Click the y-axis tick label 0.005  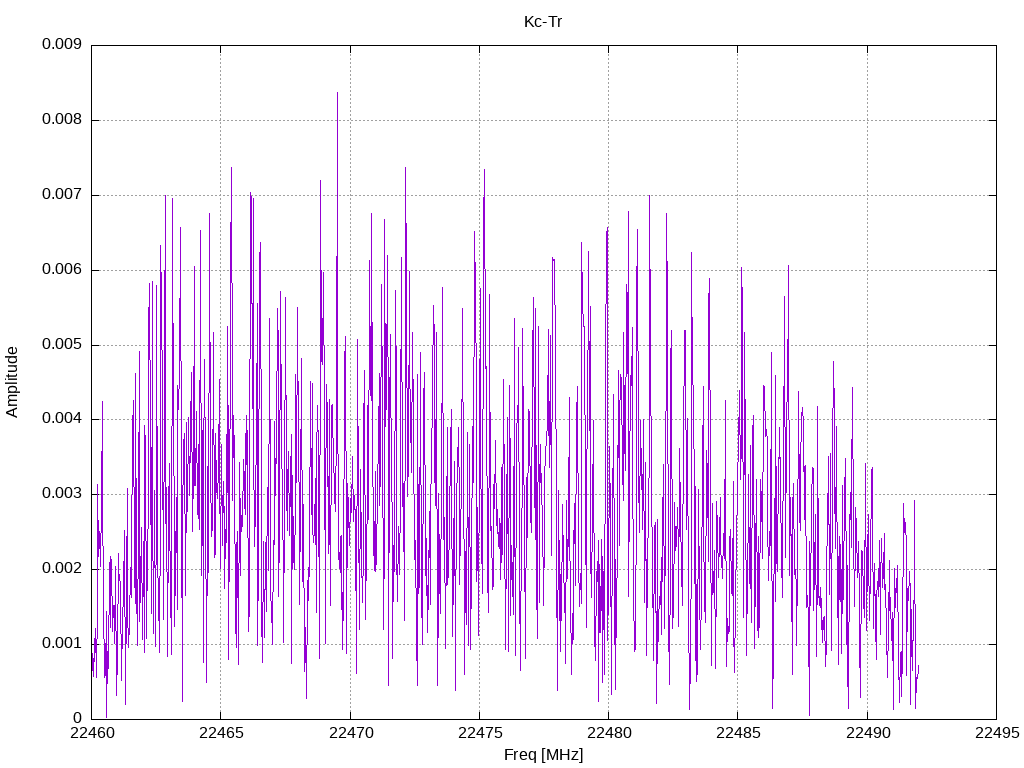62,344
